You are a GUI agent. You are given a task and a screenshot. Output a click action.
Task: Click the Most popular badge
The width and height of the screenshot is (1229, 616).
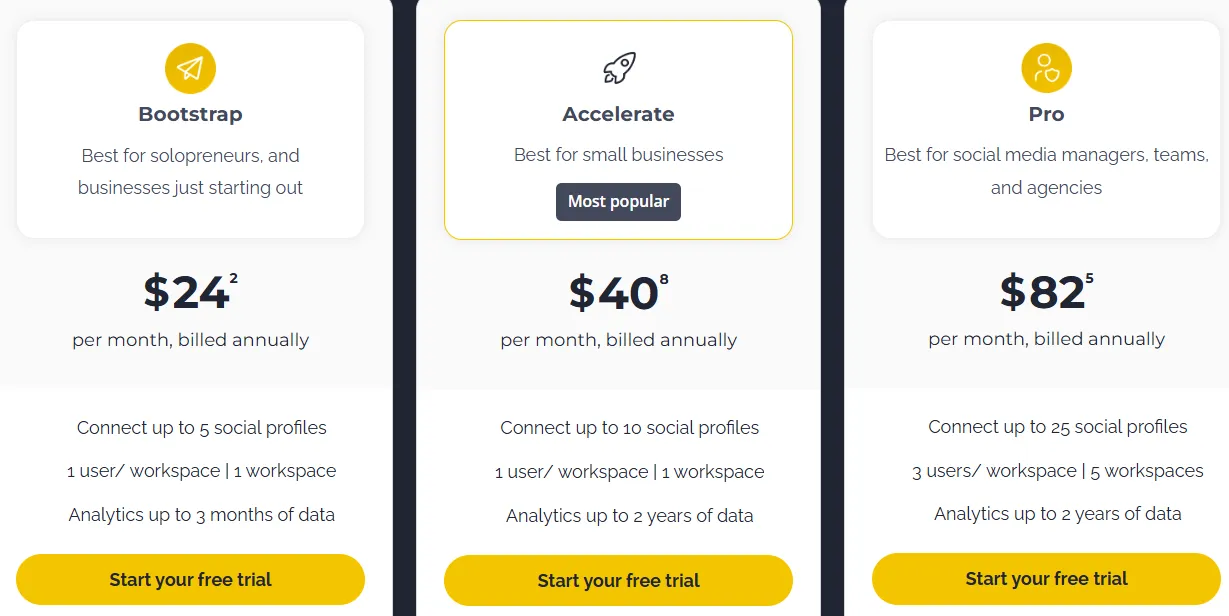(x=618, y=202)
